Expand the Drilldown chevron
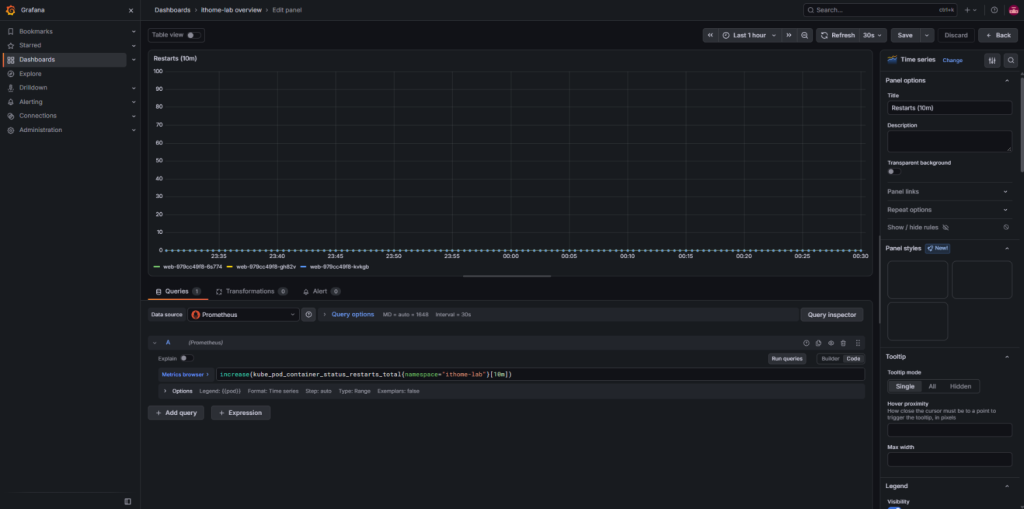 (x=134, y=88)
